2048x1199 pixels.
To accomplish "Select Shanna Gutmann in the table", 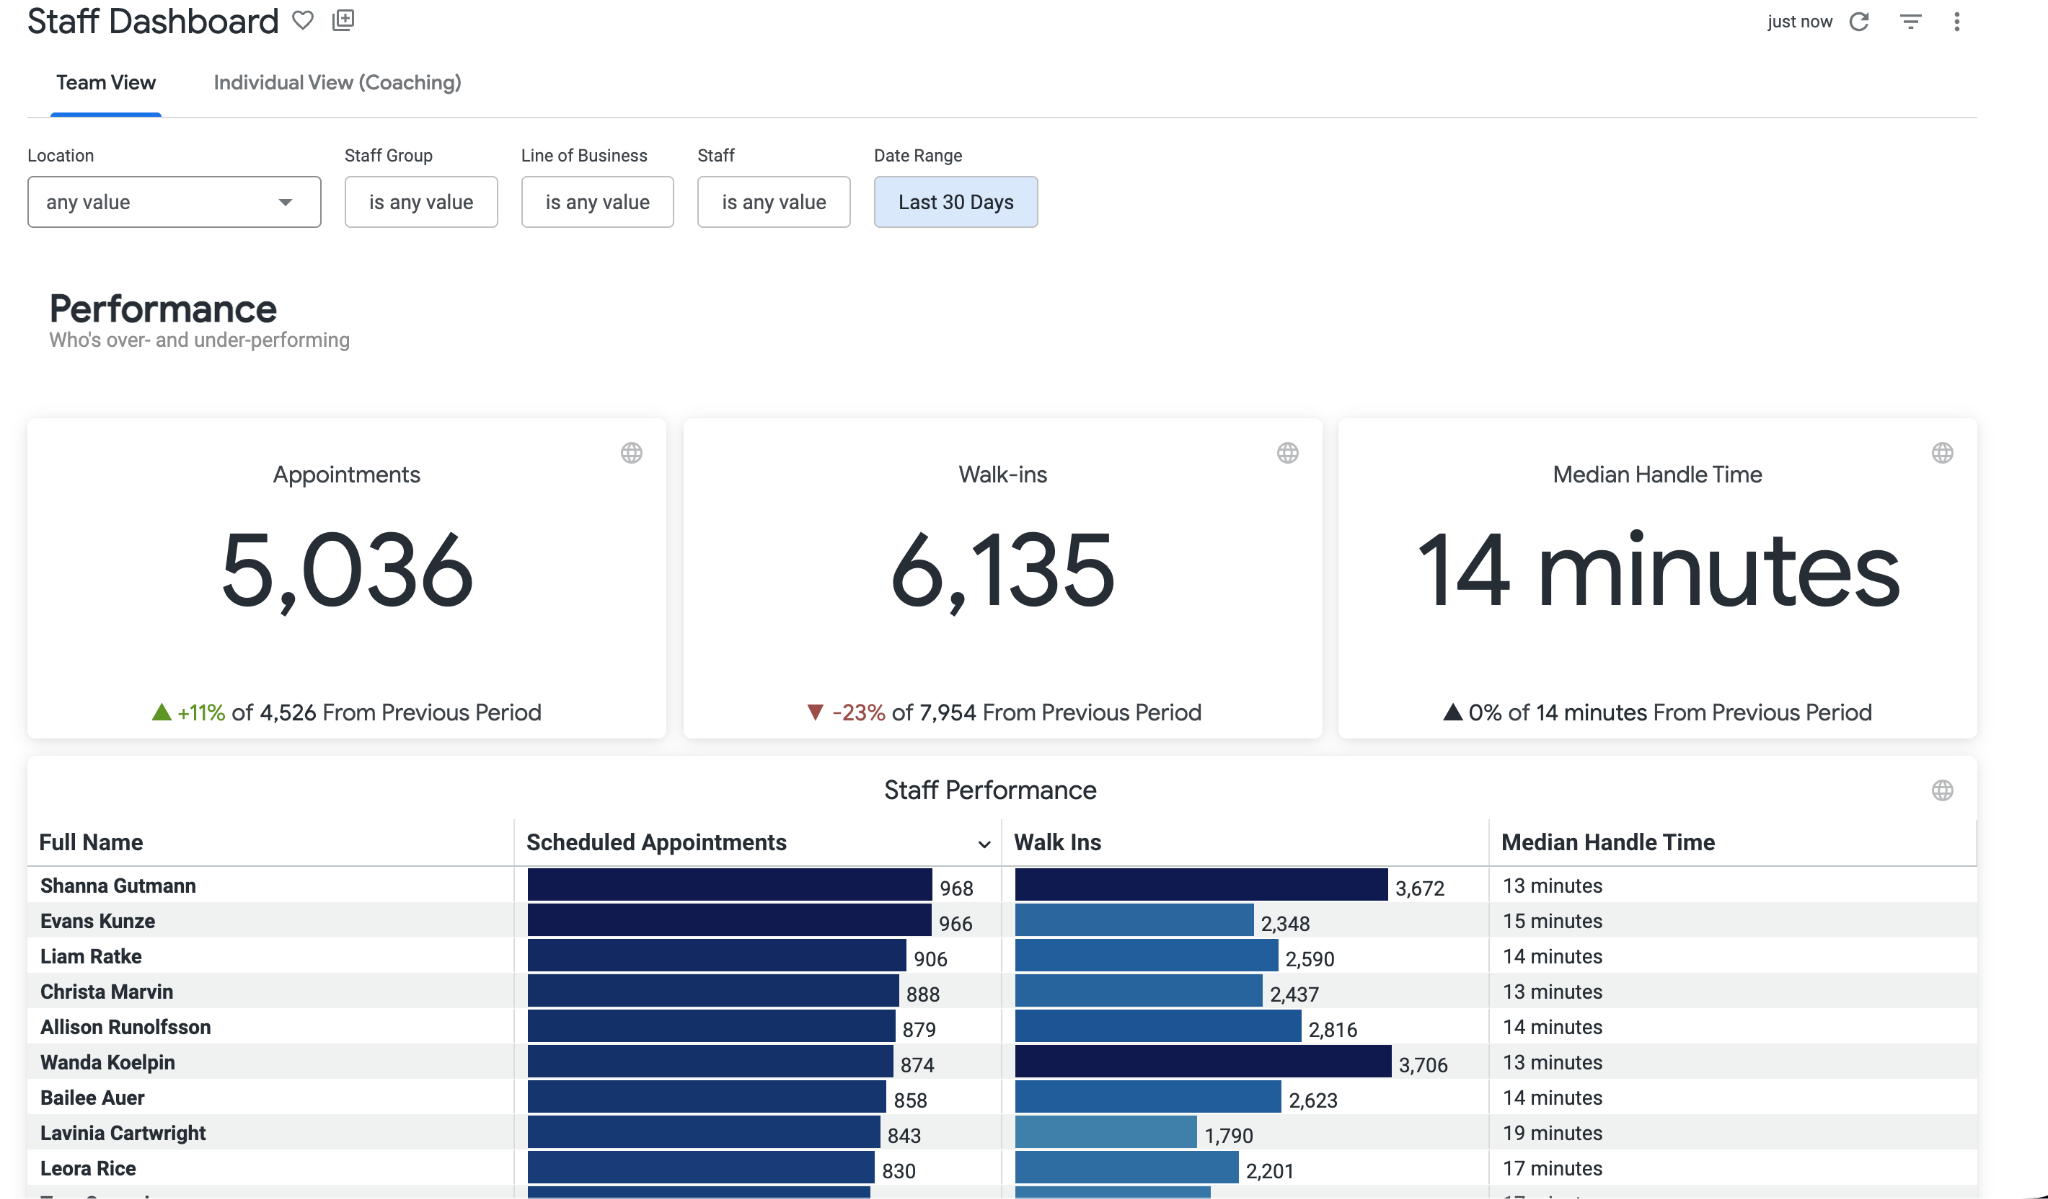I will coord(118,886).
